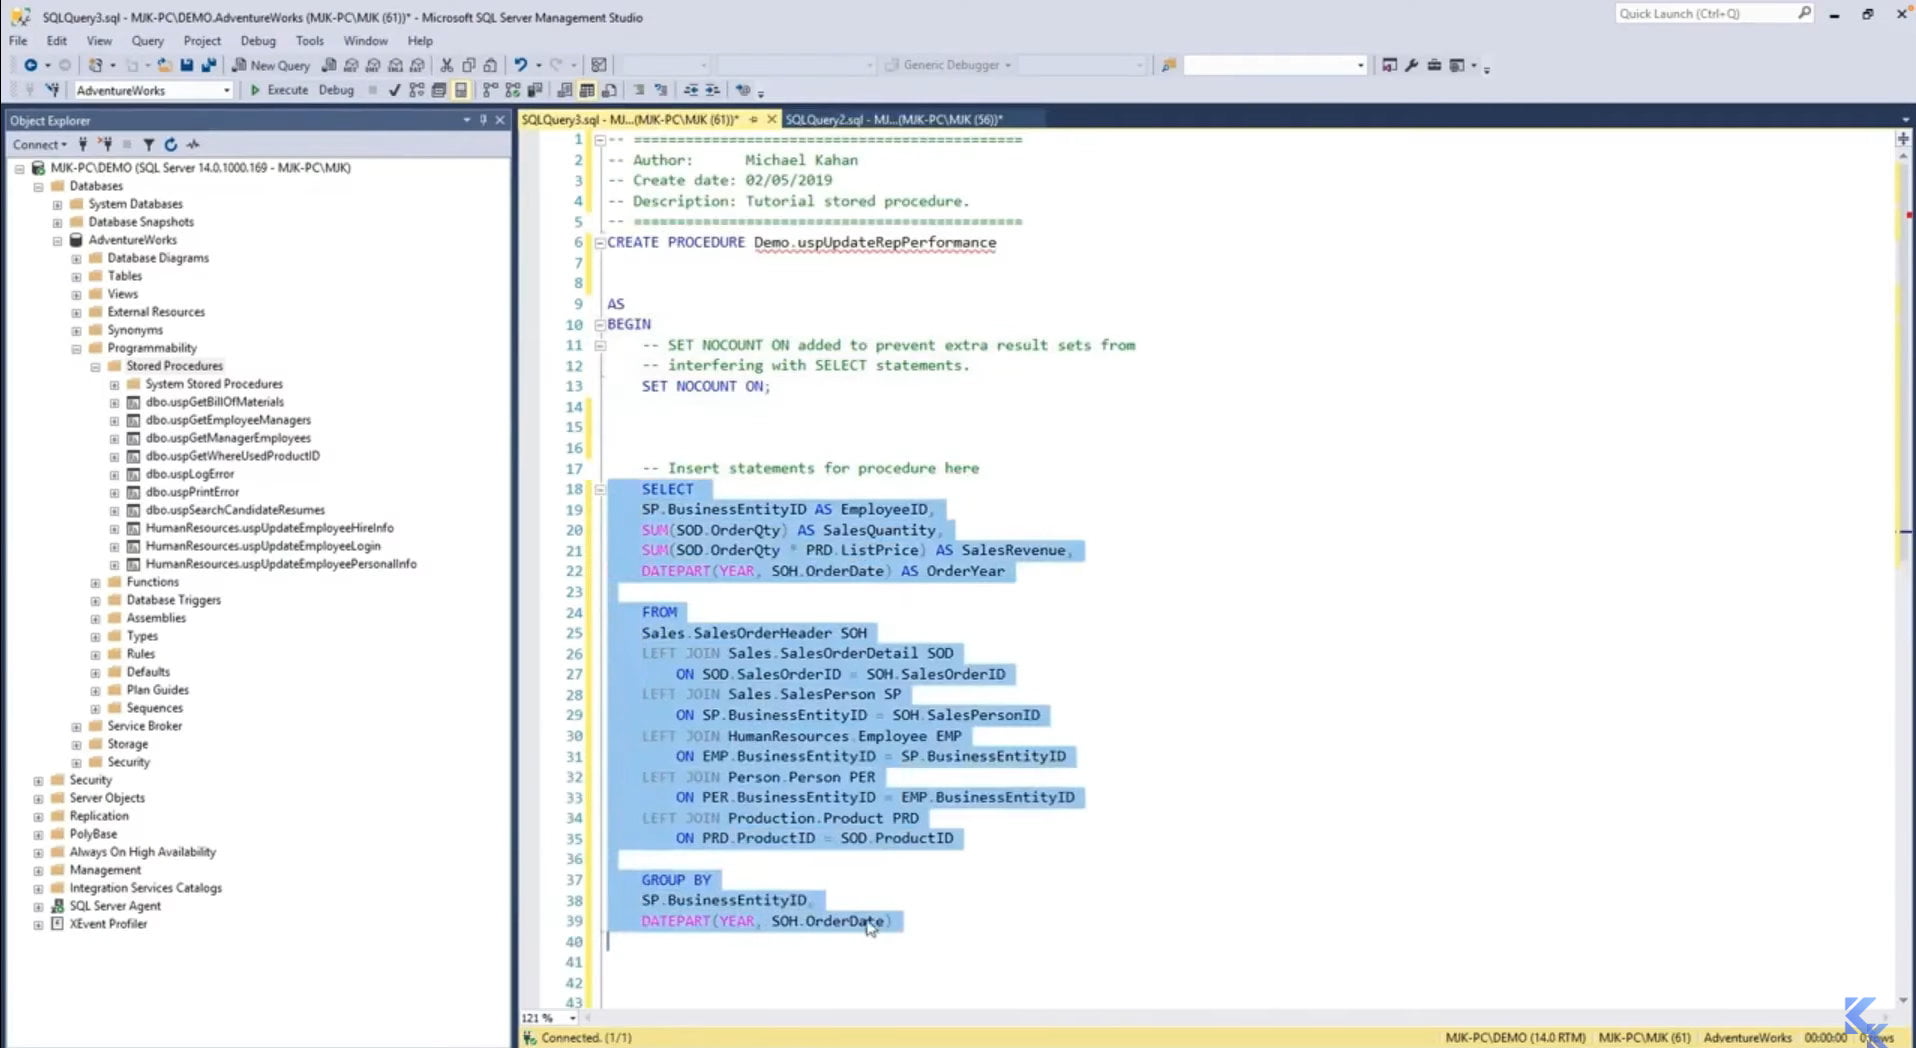Screen dimensions: 1916x1048
Task: Collapse the Stored Procedures folder
Action: [x=95, y=366]
